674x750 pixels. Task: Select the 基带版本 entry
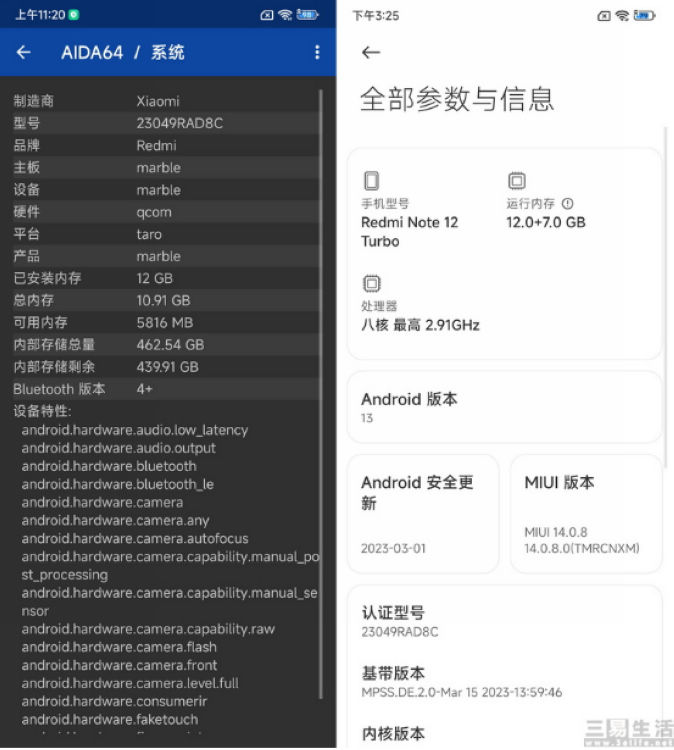pos(504,683)
